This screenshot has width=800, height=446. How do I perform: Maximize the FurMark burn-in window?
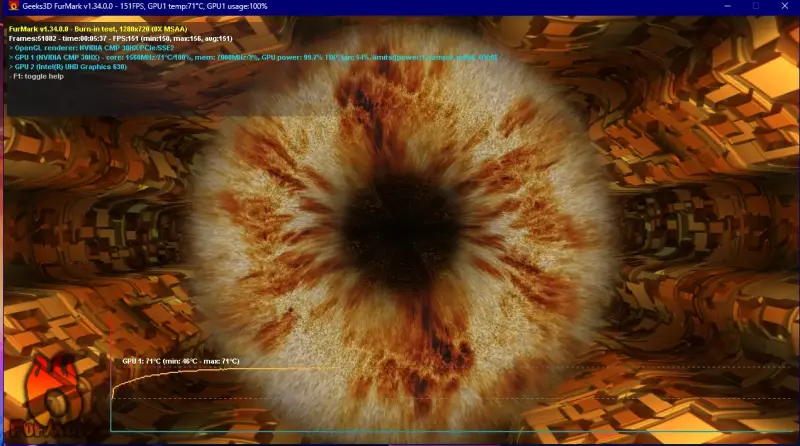click(755, 7)
